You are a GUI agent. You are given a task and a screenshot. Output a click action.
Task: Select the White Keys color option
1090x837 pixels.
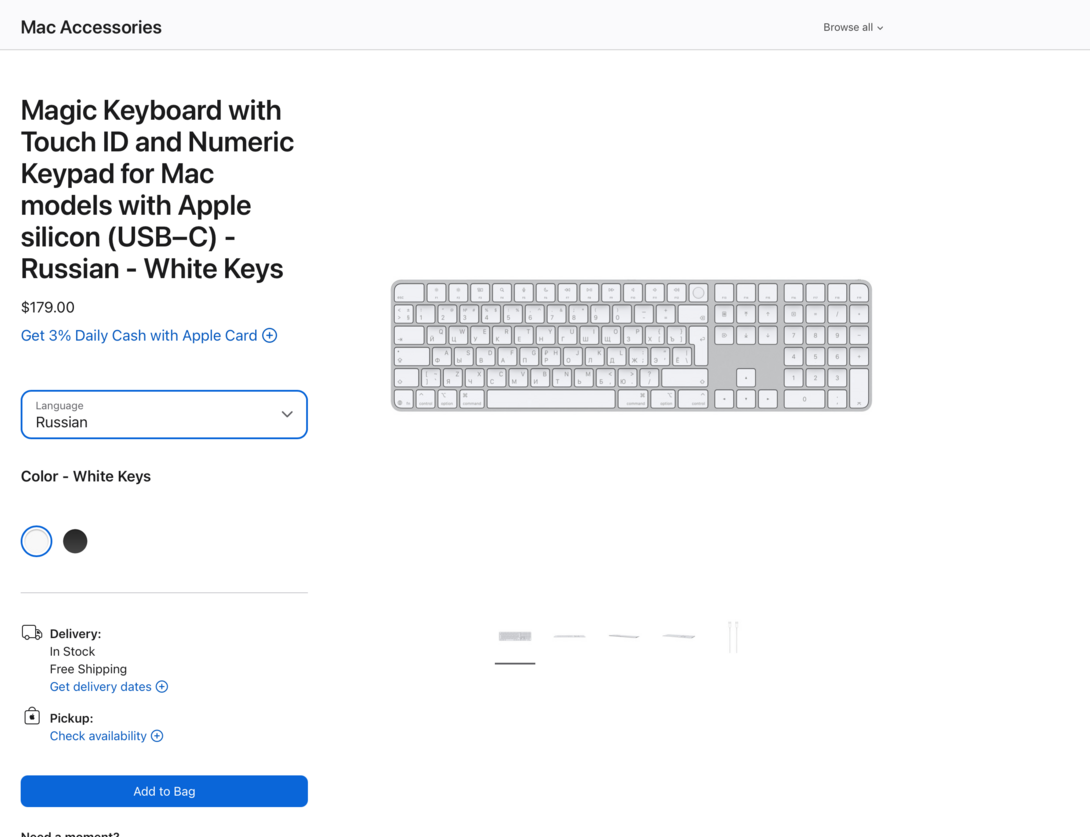coord(37,541)
